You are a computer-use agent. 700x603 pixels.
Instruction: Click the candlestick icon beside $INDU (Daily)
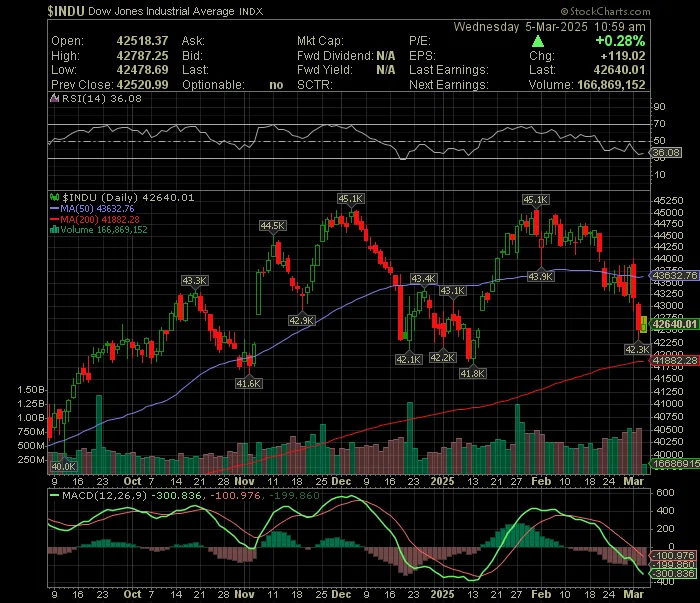54,197
